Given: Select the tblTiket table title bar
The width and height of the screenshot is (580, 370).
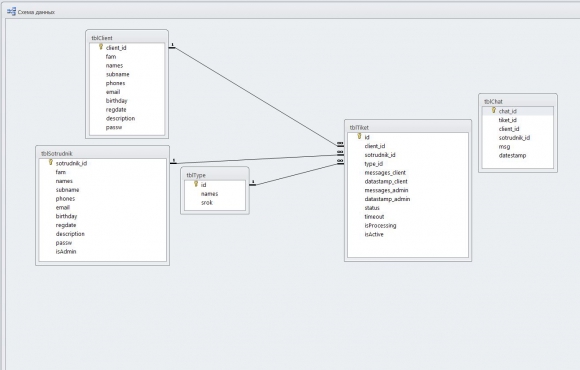Looking at the screenshot, I should [x=408, y=127].
